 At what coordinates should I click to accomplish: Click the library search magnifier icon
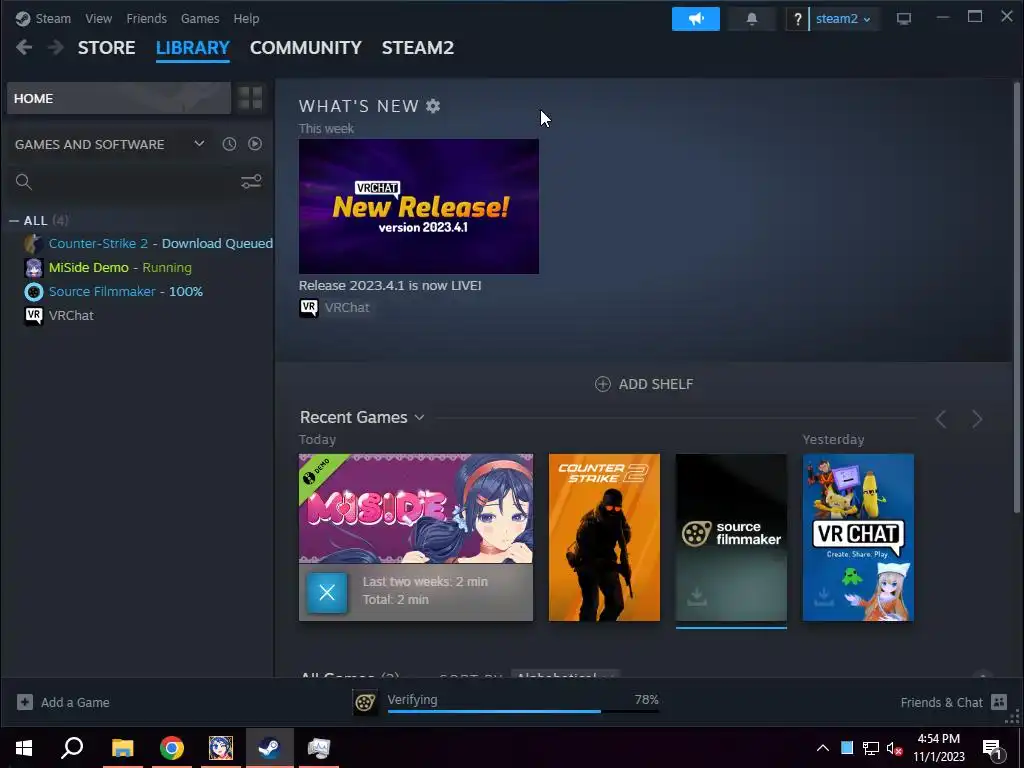click(x=24, y=182)
